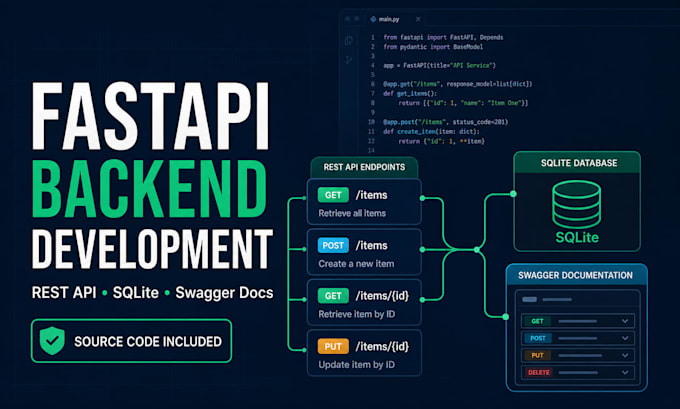
Task: Select the /items path in the POST endpoint card
Action: [x=372, y=245]
